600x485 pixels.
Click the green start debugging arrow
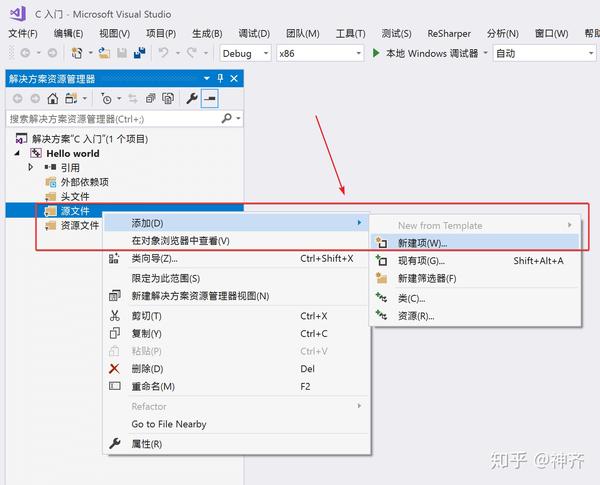point(376,53)
